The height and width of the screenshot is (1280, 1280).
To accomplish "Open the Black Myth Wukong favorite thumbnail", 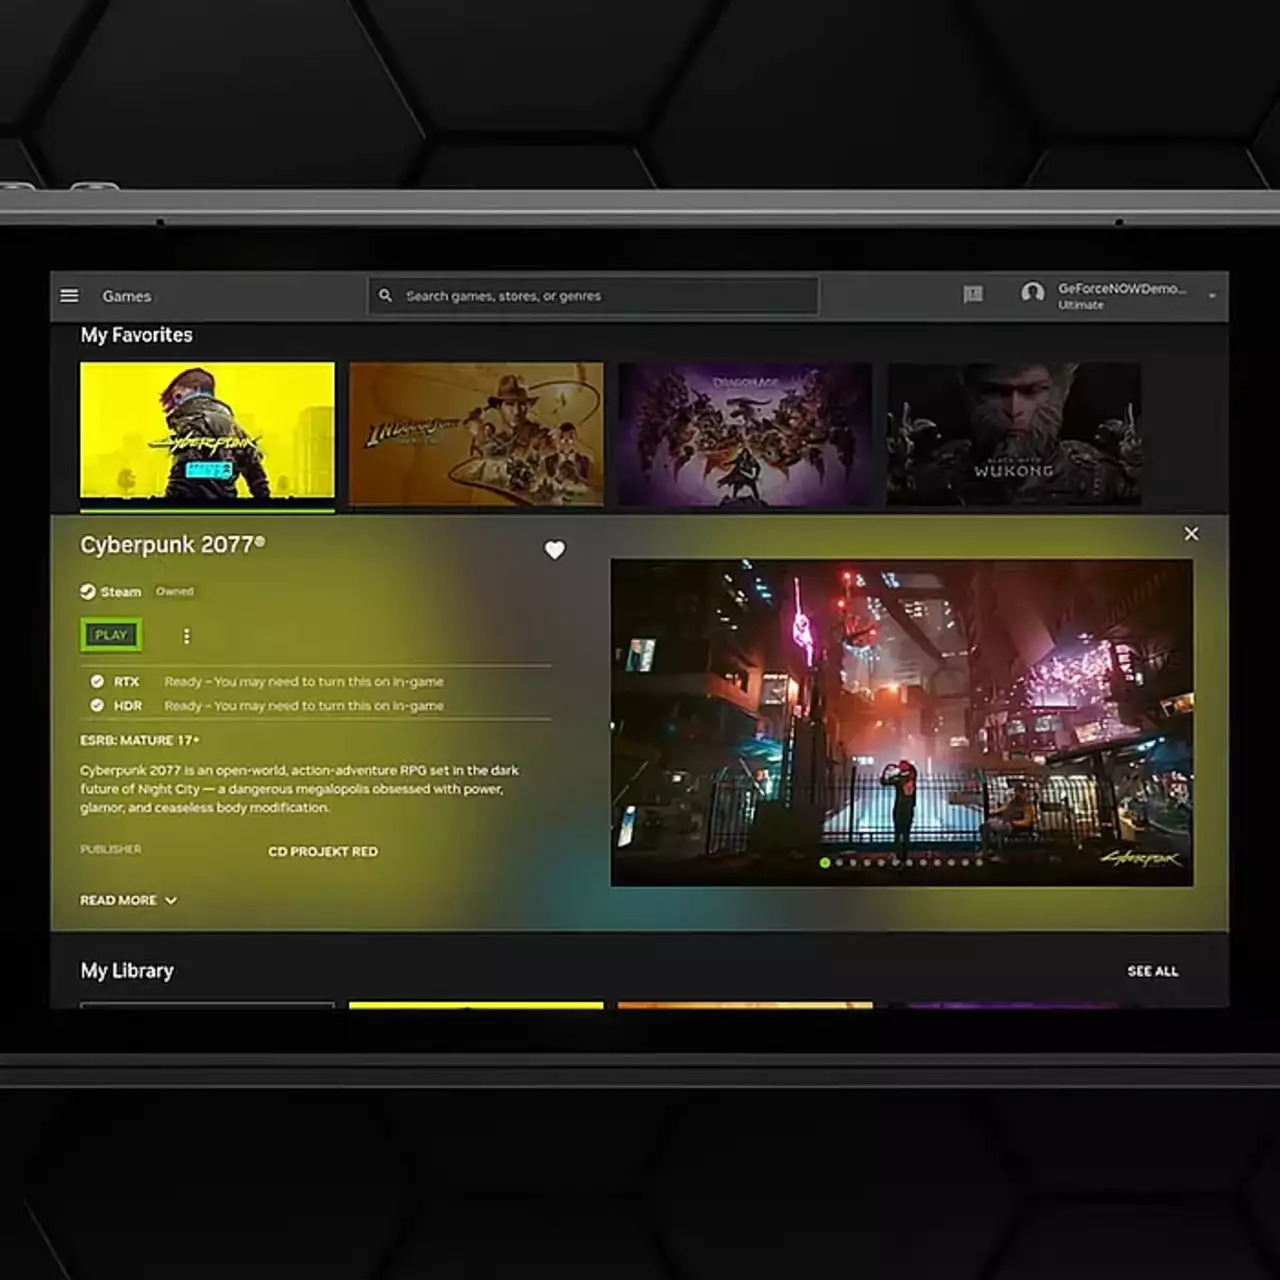I will tap(1013, 432).
